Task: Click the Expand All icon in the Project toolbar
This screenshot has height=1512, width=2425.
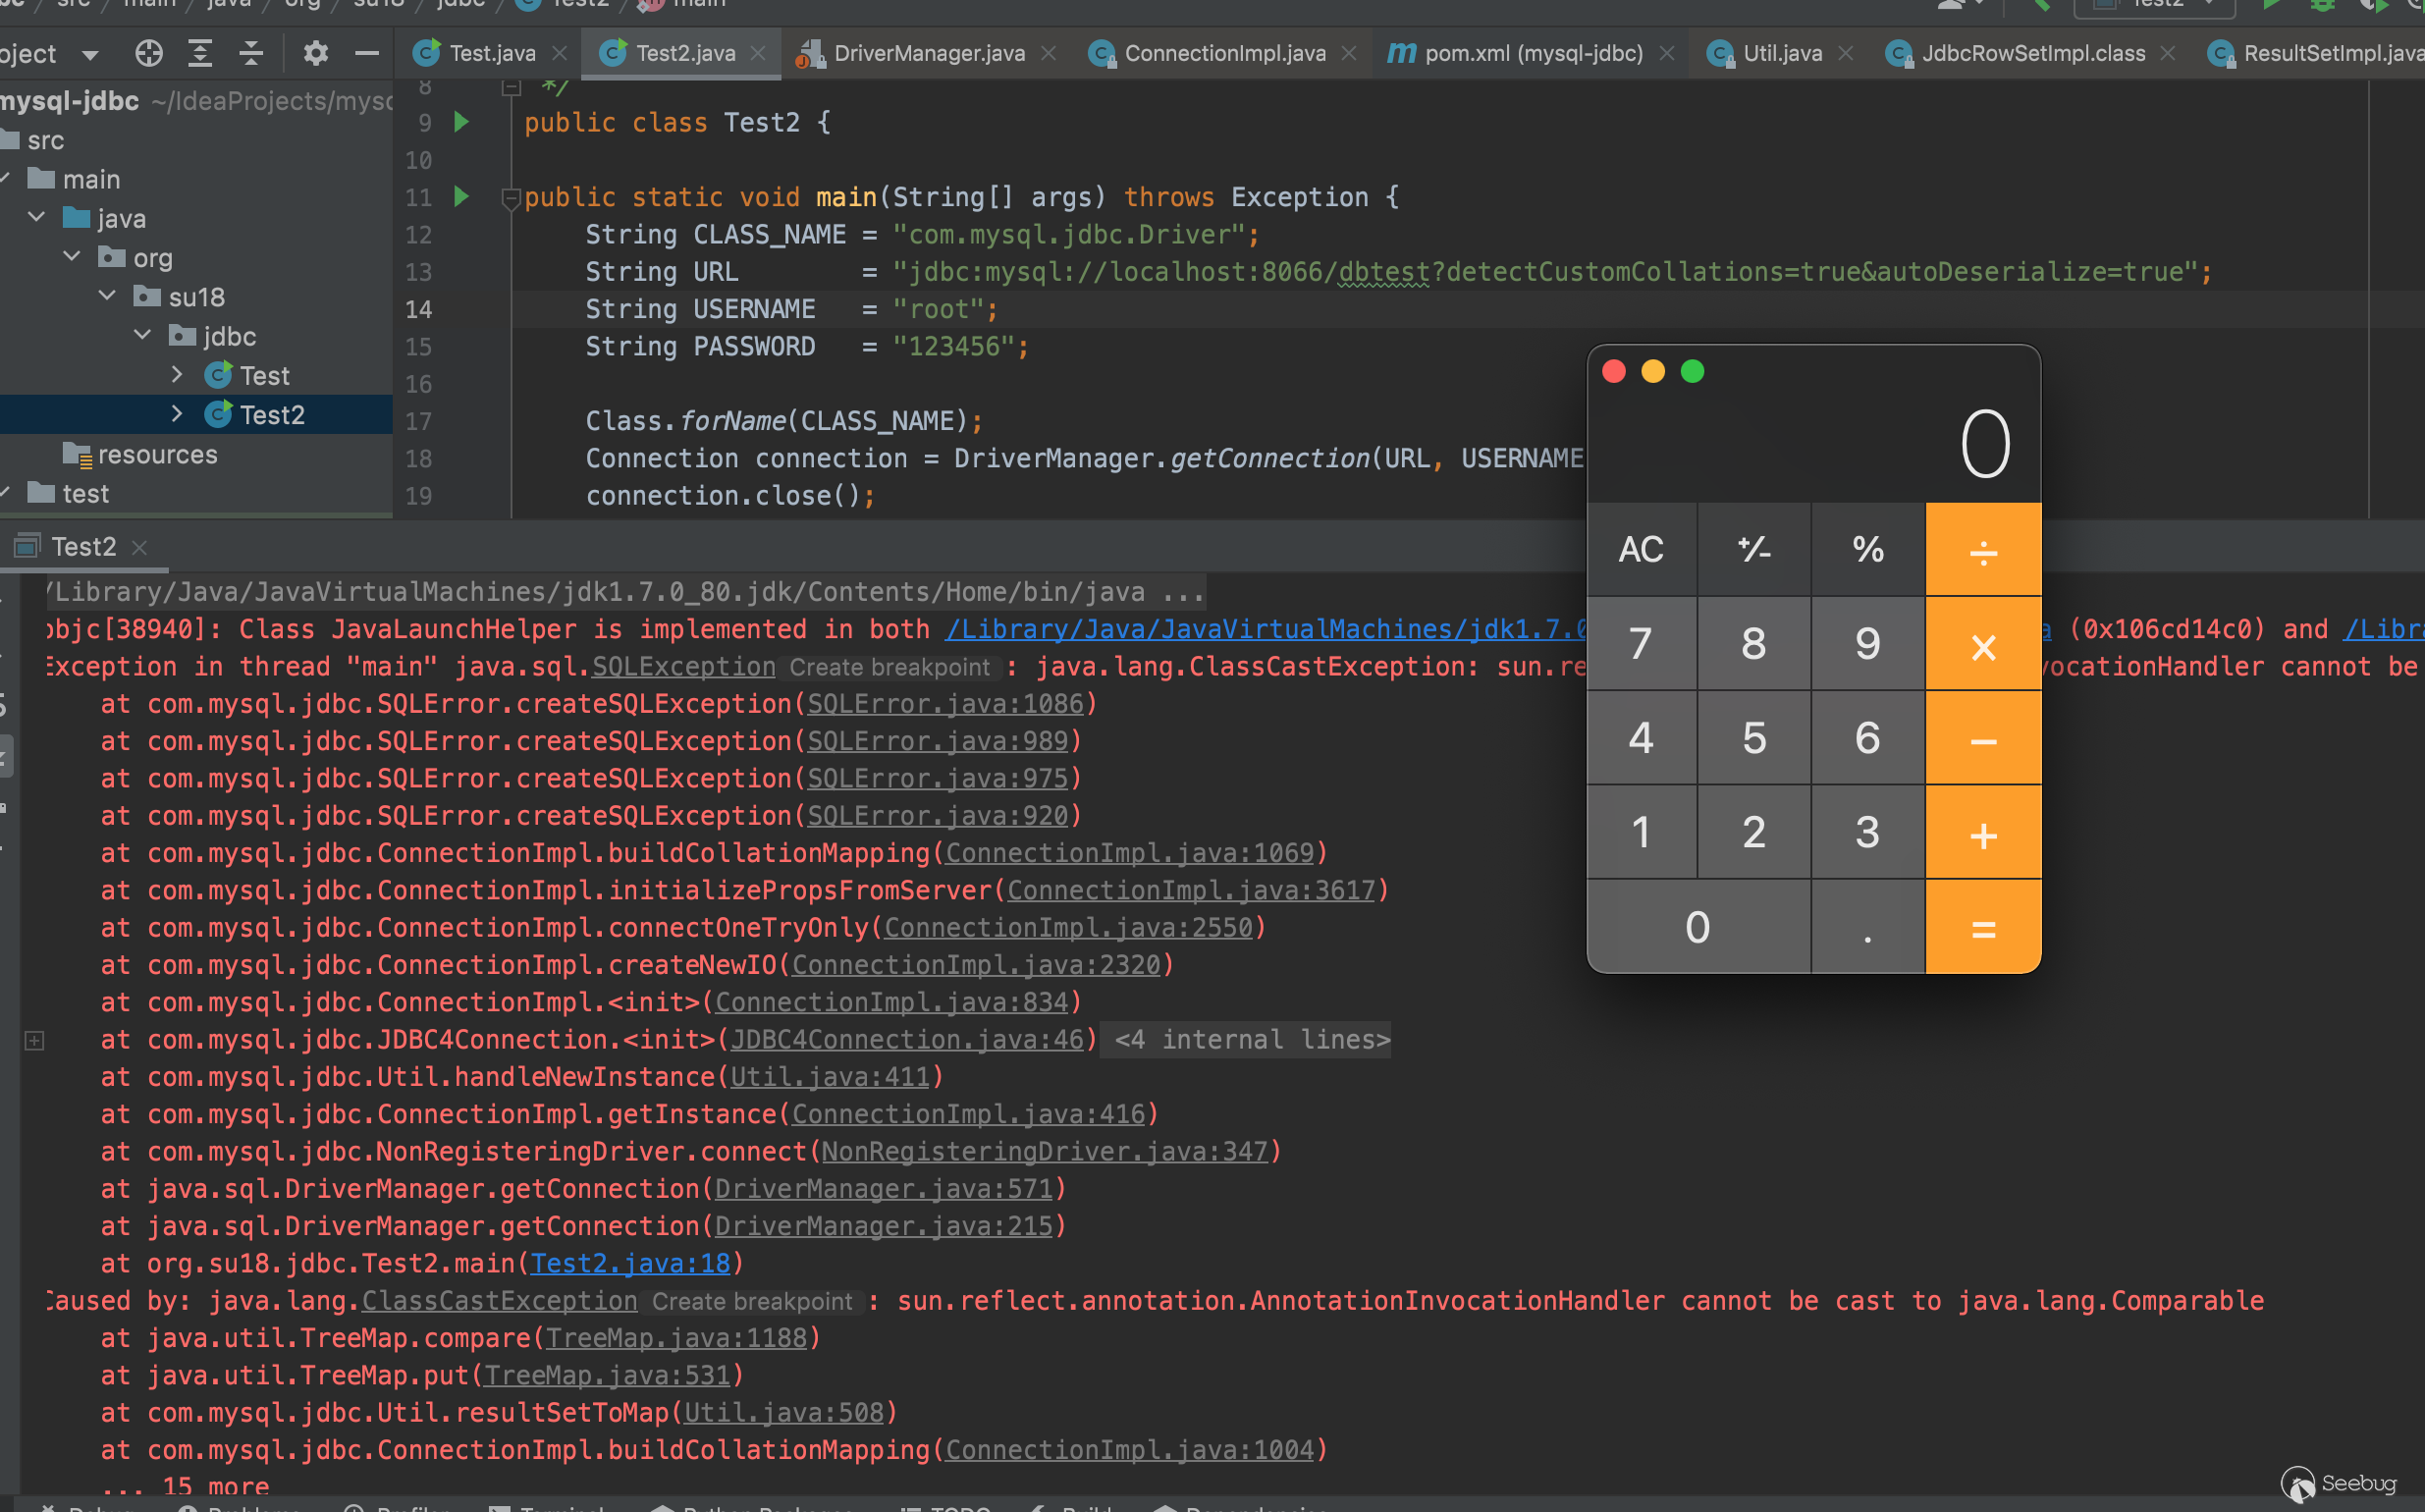Action: tap(200, 53)
